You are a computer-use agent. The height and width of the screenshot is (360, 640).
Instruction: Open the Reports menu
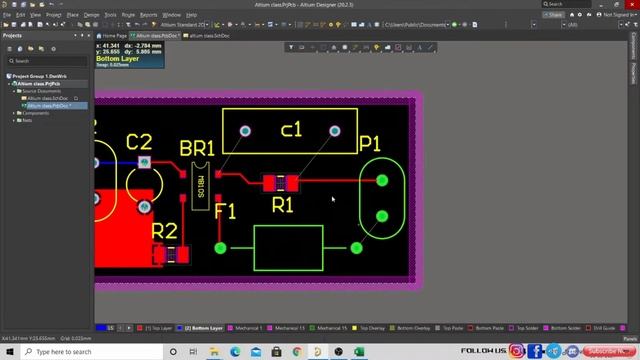(x=149, y=15)
